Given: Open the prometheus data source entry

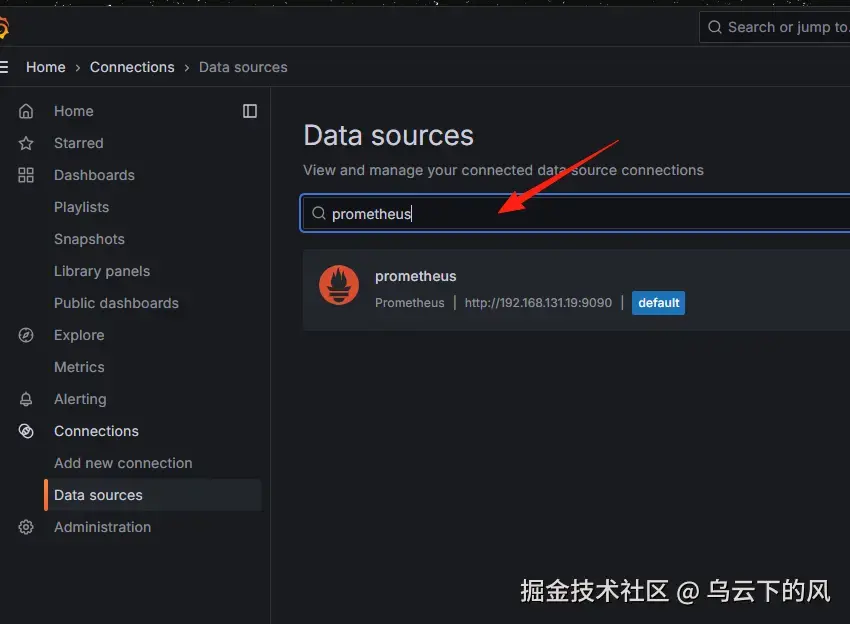Looking at the screenshot, I should point(416,276).
